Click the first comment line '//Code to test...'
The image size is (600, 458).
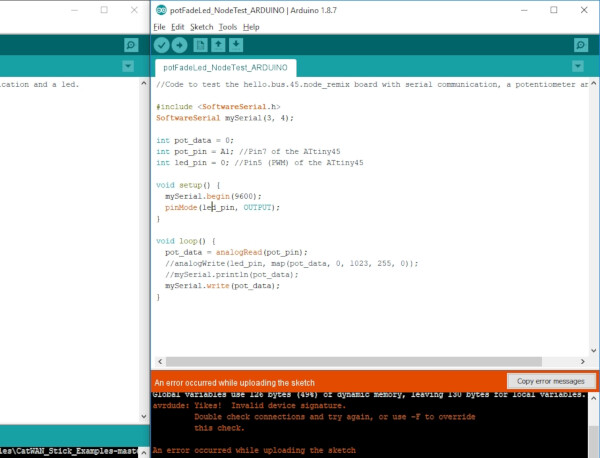[x=372, y=85]
